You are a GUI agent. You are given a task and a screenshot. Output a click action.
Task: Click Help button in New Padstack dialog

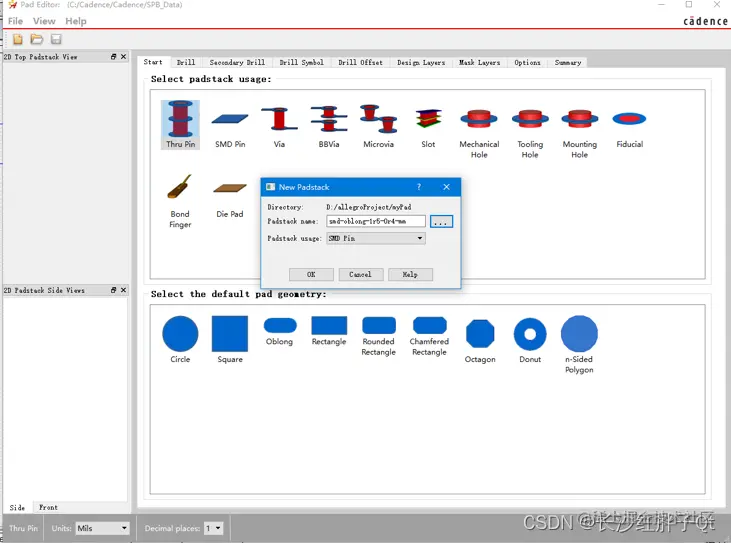[410, 275]
